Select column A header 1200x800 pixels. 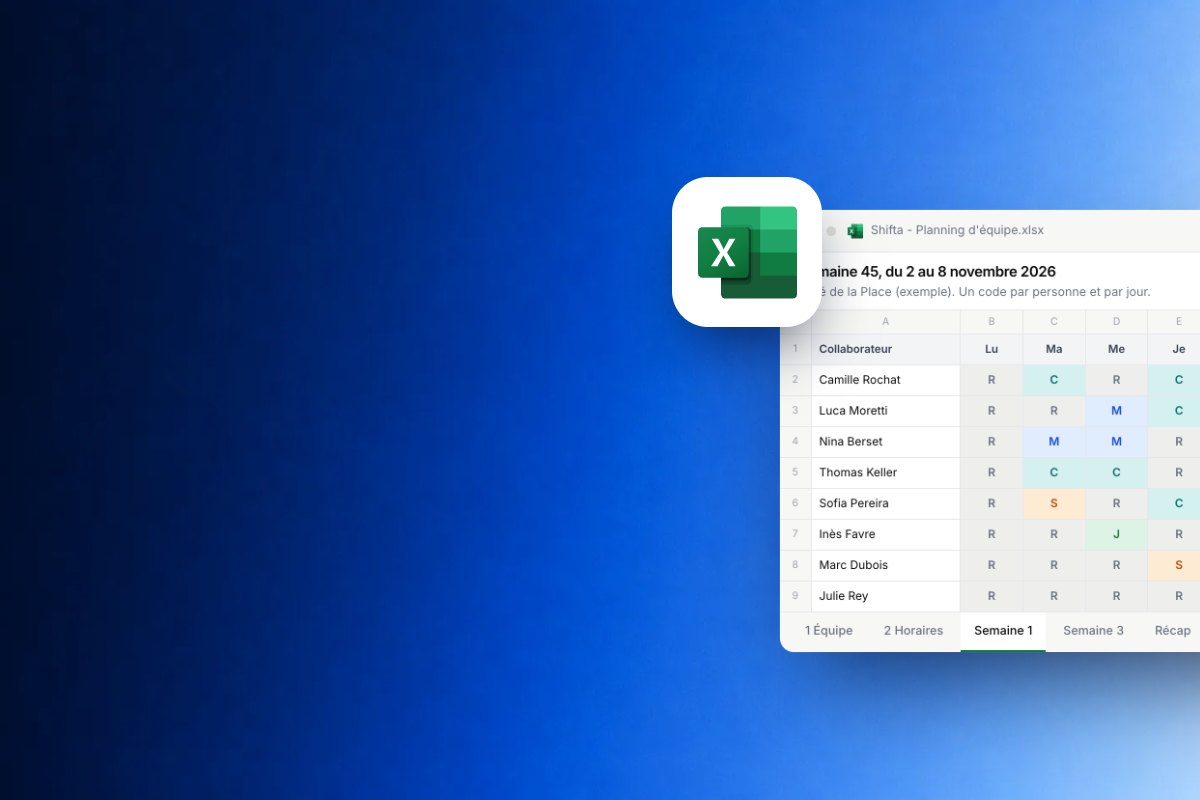coord(886,322)
